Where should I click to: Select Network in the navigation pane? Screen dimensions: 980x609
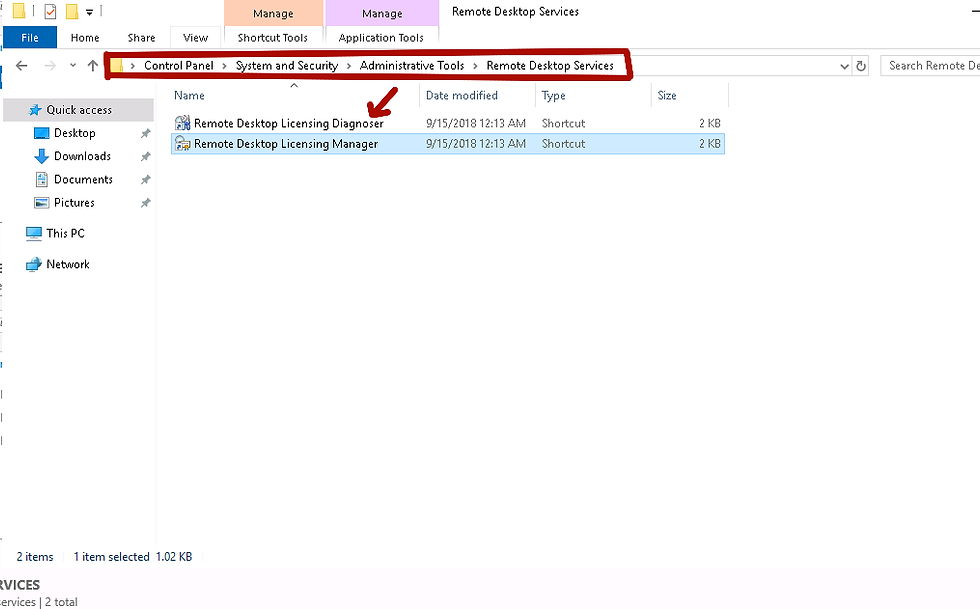68,264
